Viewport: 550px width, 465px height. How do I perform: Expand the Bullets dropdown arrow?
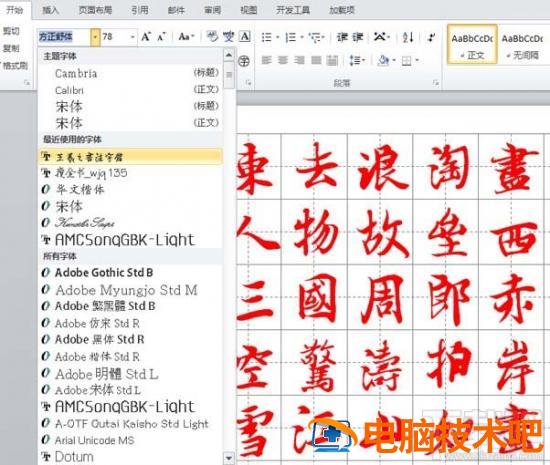[277, 37]
